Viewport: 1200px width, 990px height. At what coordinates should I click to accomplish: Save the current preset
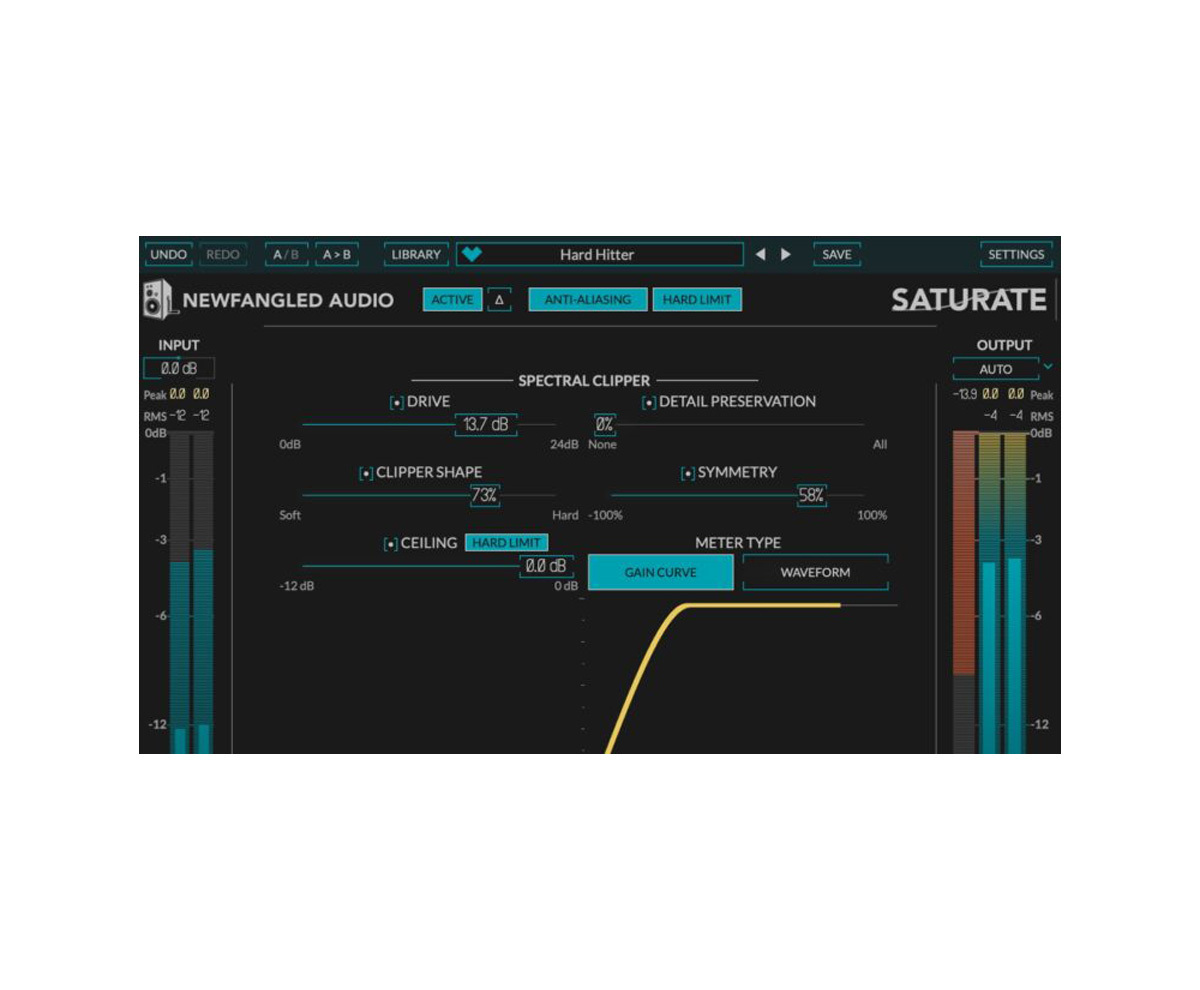(x=836, y=254)
